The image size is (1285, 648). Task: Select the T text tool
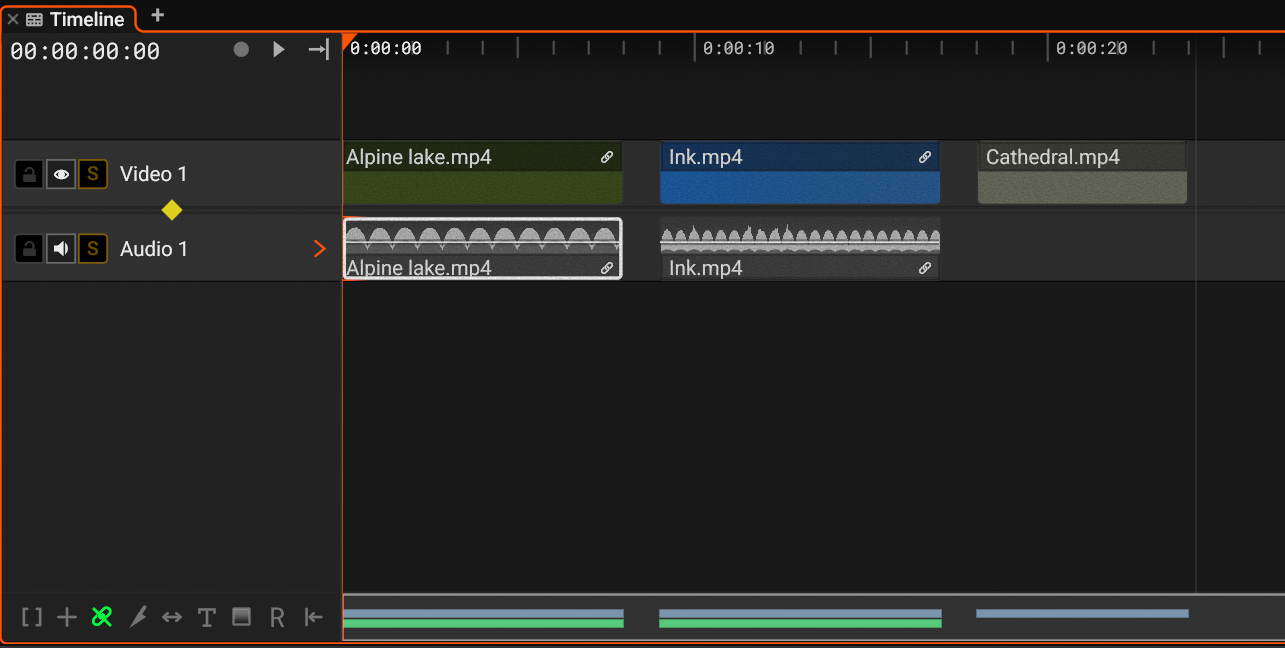pyautogui.click(x=207, y=618)
